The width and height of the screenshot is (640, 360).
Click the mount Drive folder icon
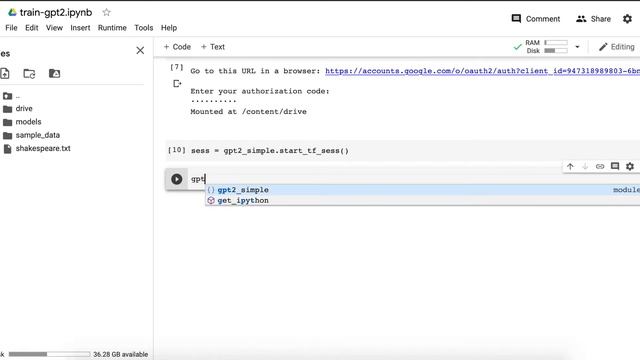(x=54, y=73)
